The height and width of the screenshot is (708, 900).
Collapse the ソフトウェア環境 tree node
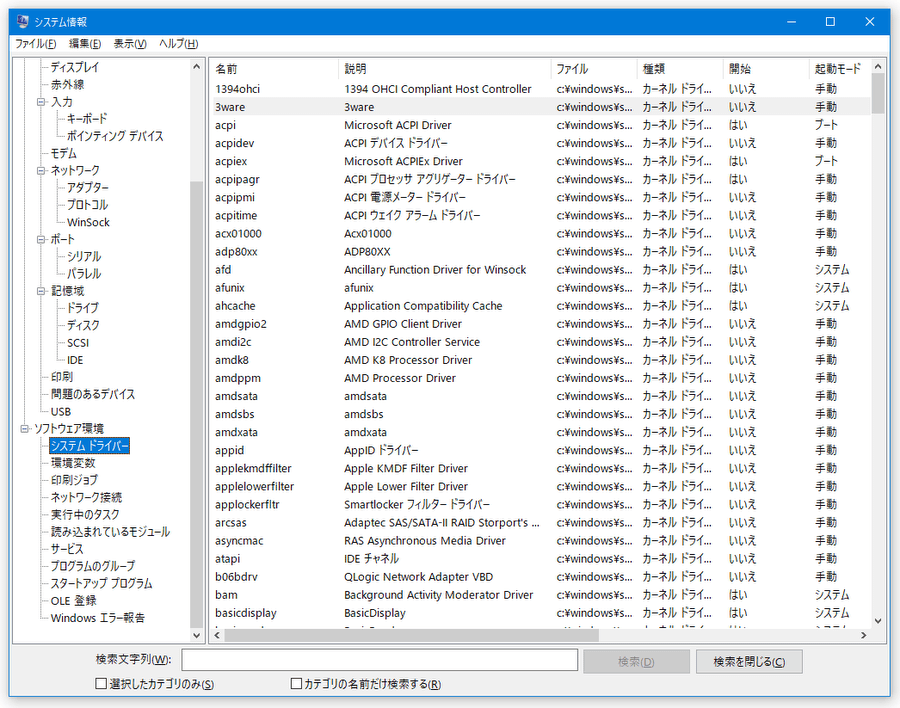click(24, 429)
